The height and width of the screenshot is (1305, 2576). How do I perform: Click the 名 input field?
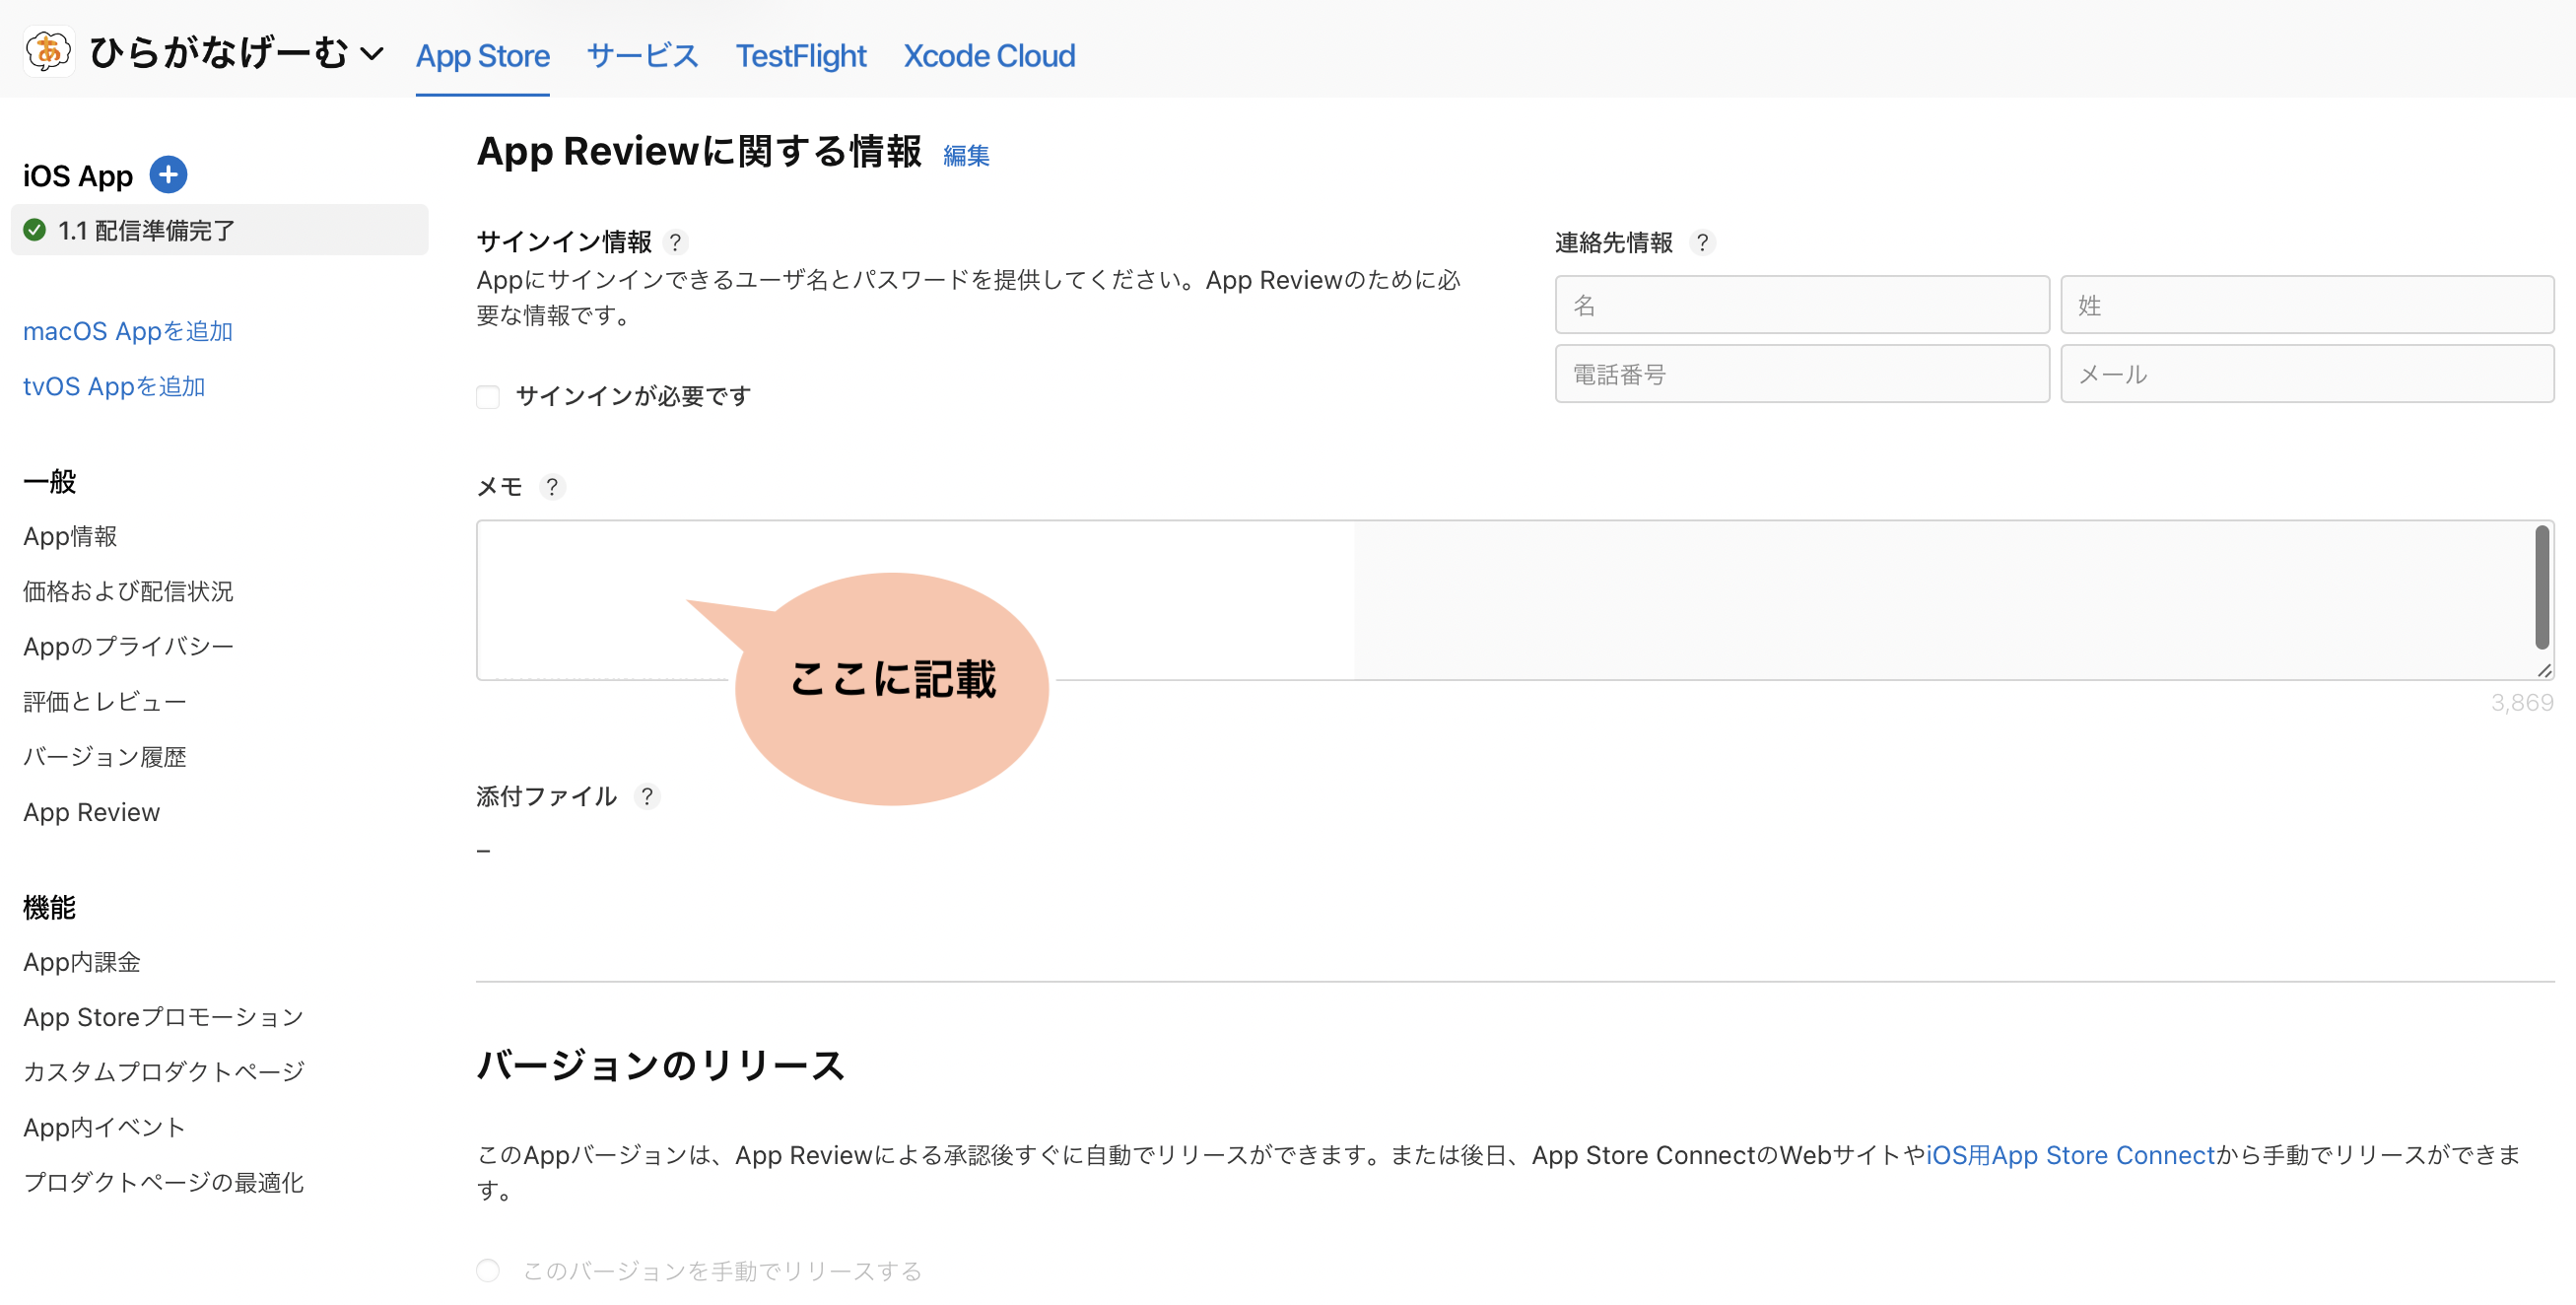coord(1802,305)
